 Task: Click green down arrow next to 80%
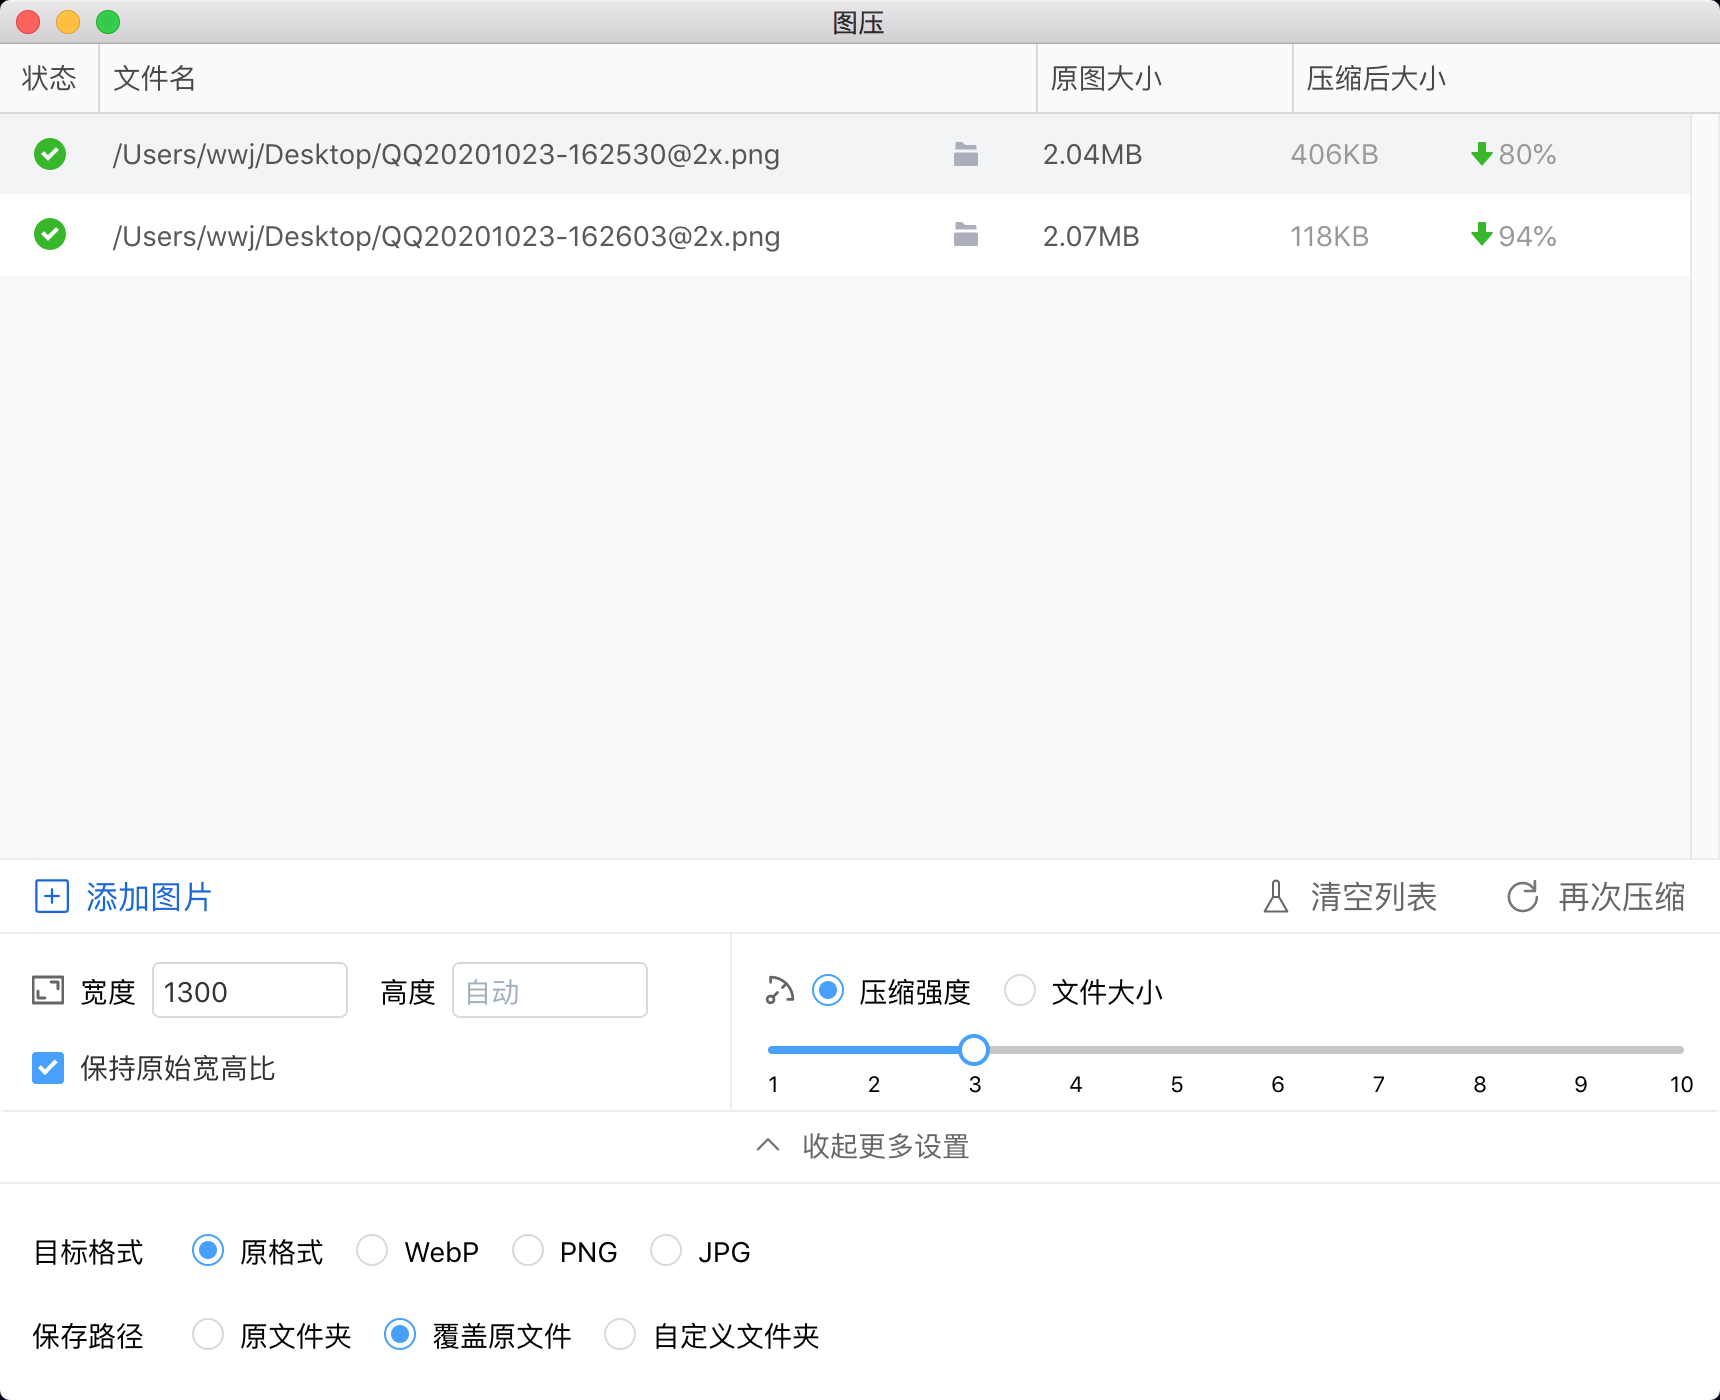(x=1482, y=153)
